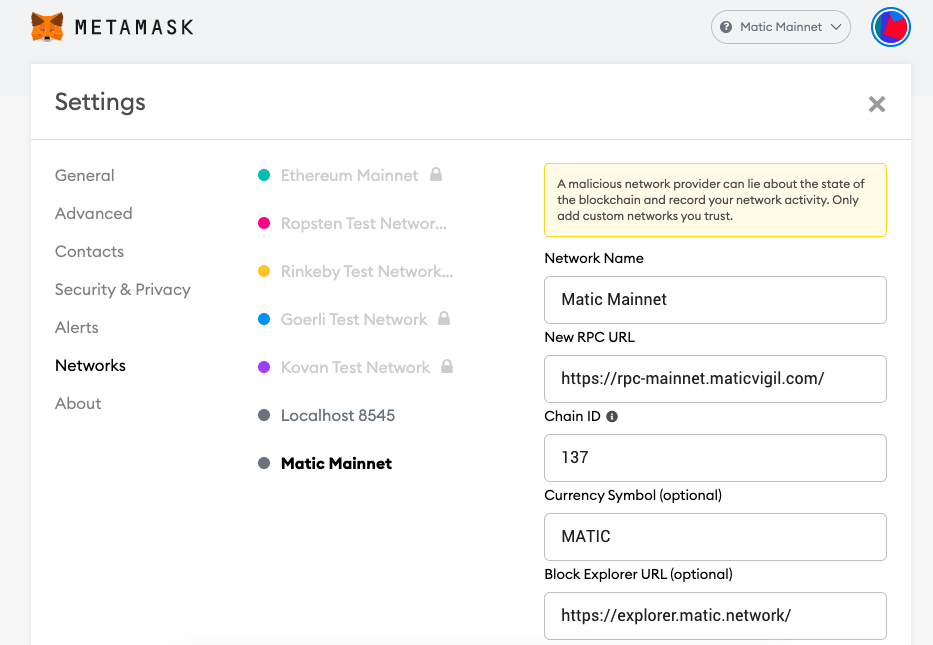Open the Advanced settings tab
Viewport: 933px width, 645px height.
[x=93, y=214]
